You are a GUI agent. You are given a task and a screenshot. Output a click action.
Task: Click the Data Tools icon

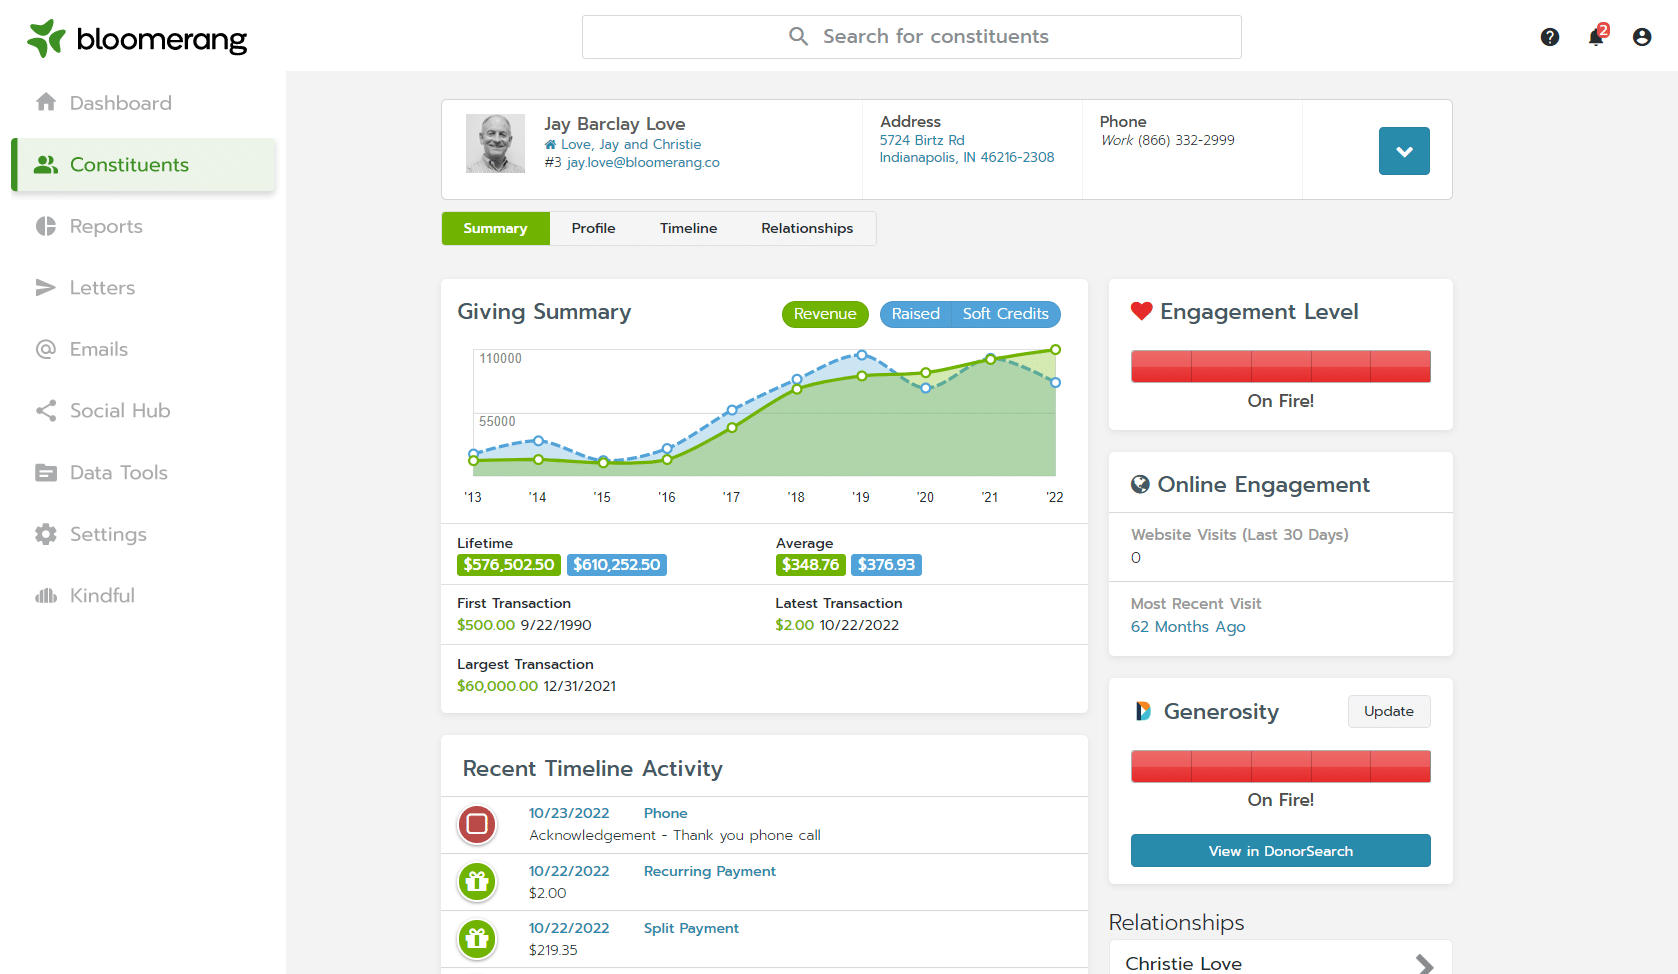point(46,472)
